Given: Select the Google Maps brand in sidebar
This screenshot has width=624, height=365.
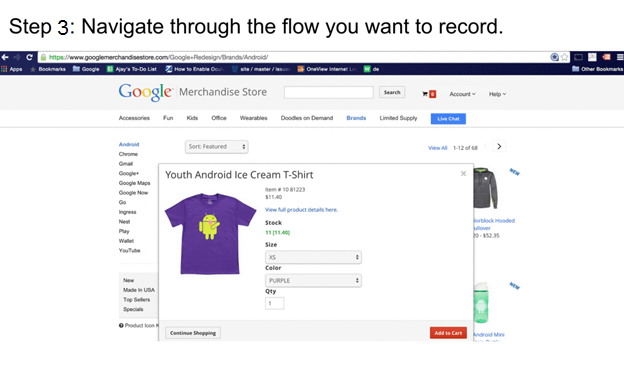Looking at the screenshot, I should tap(135, 183).
